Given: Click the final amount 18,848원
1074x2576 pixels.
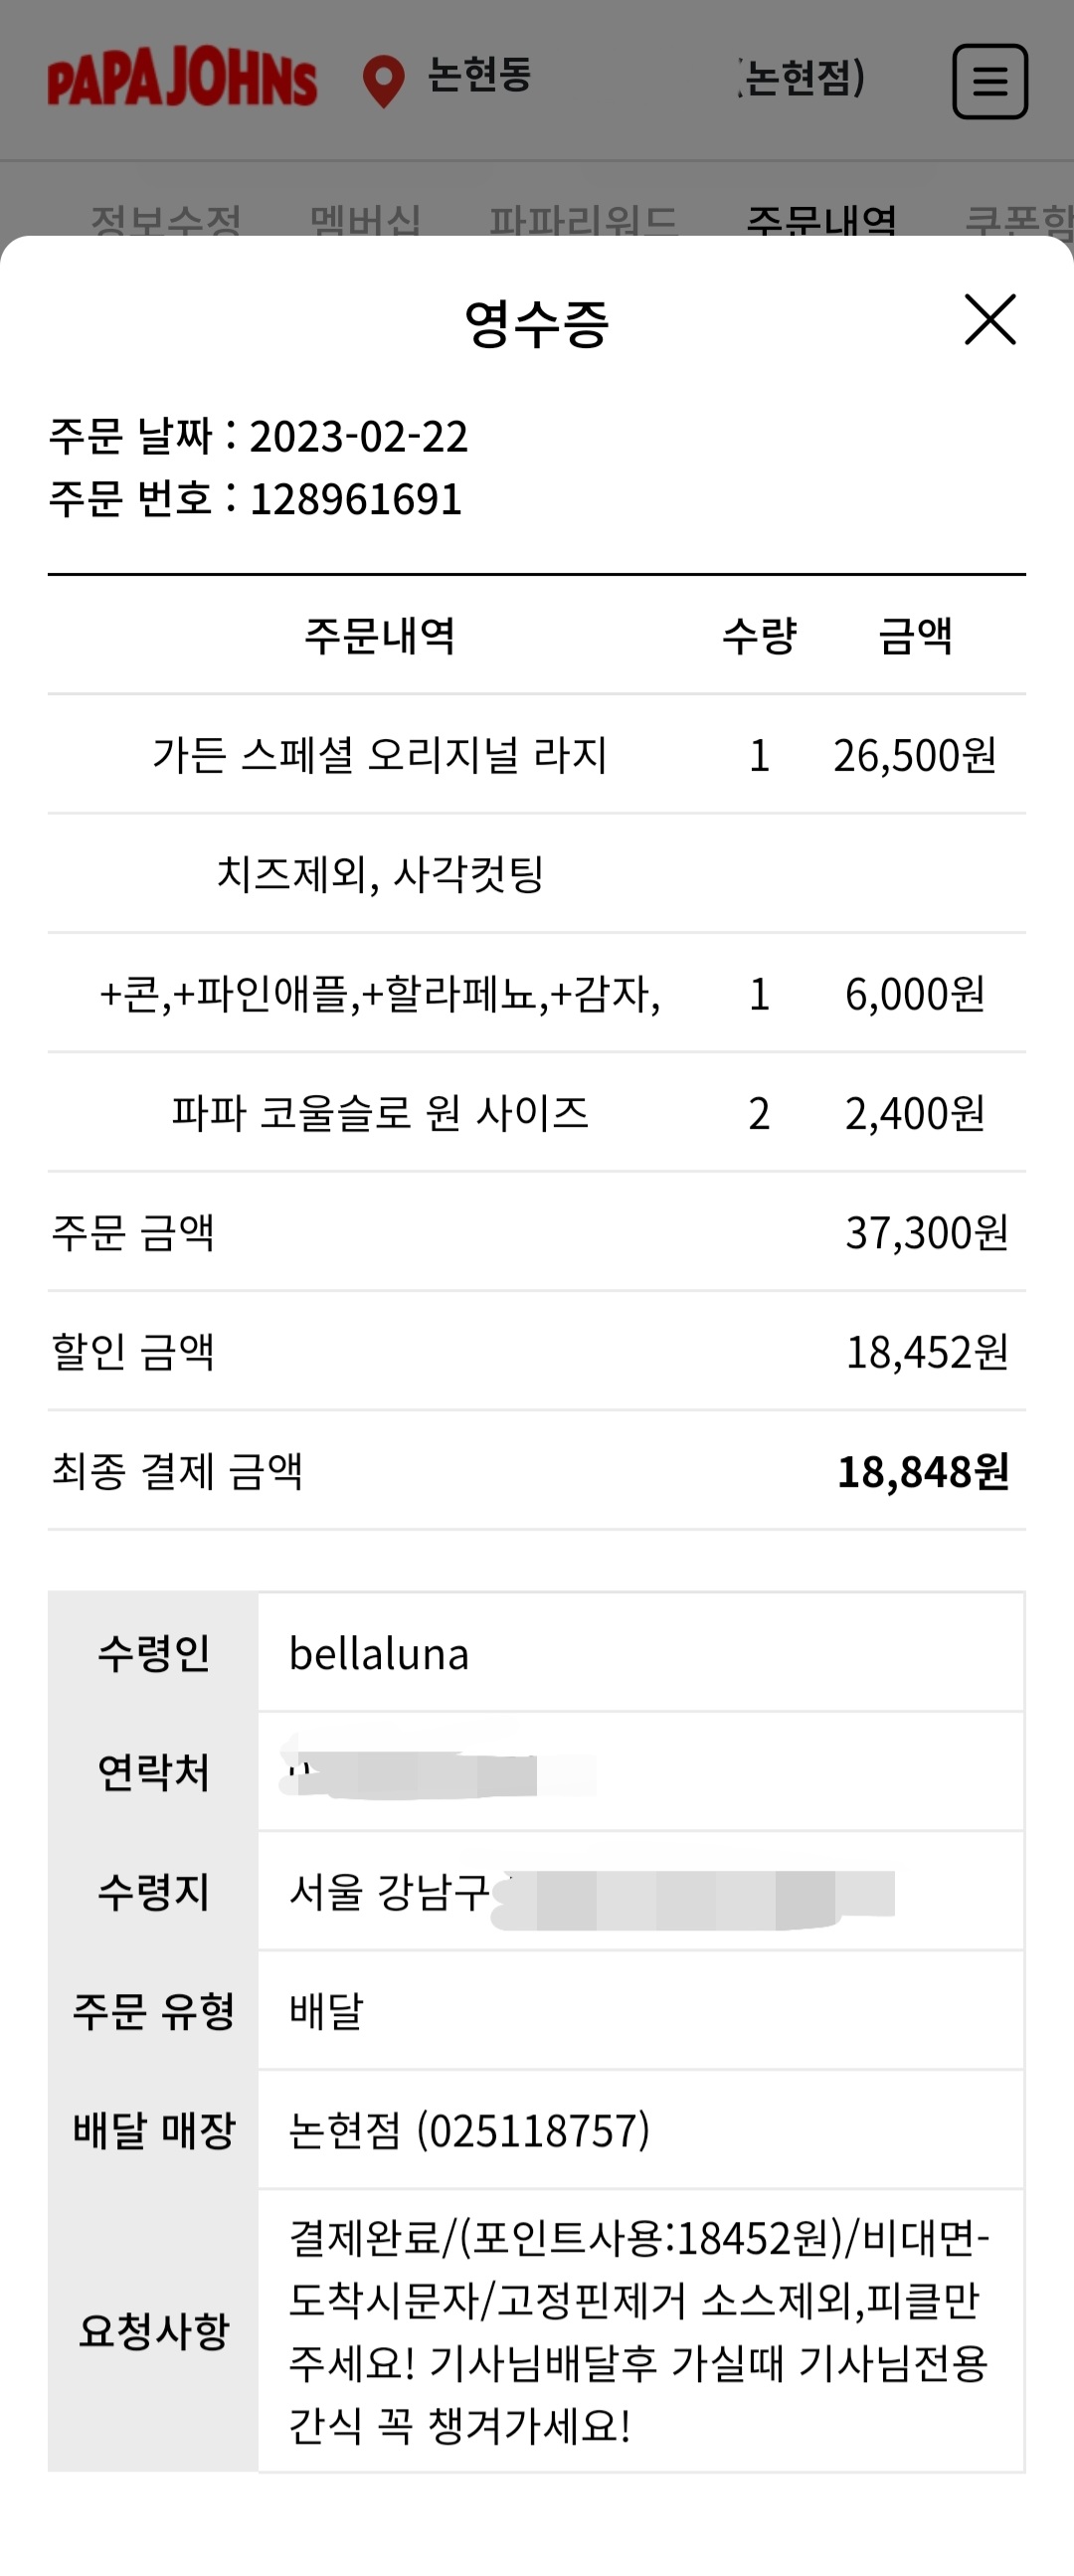Looking at the screenshot, I should (922, 1472).
